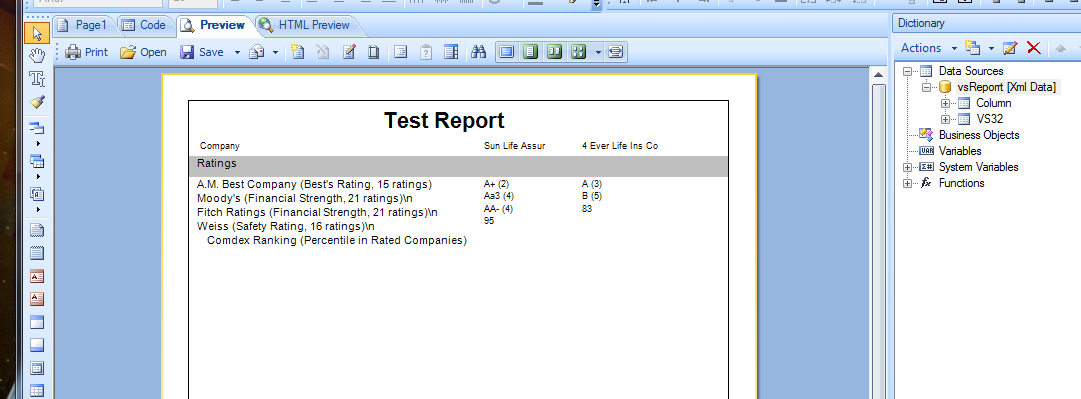Click the Cross bands category icon

(x=37, y=161)
